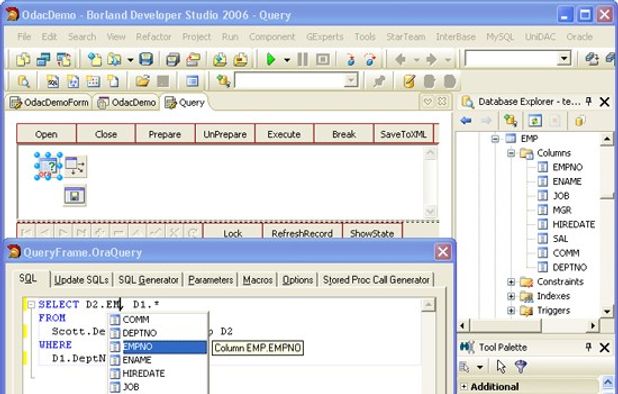618x394 pixels.
Task: Click the window form icon in second toolbar
Action: (192, 81)
